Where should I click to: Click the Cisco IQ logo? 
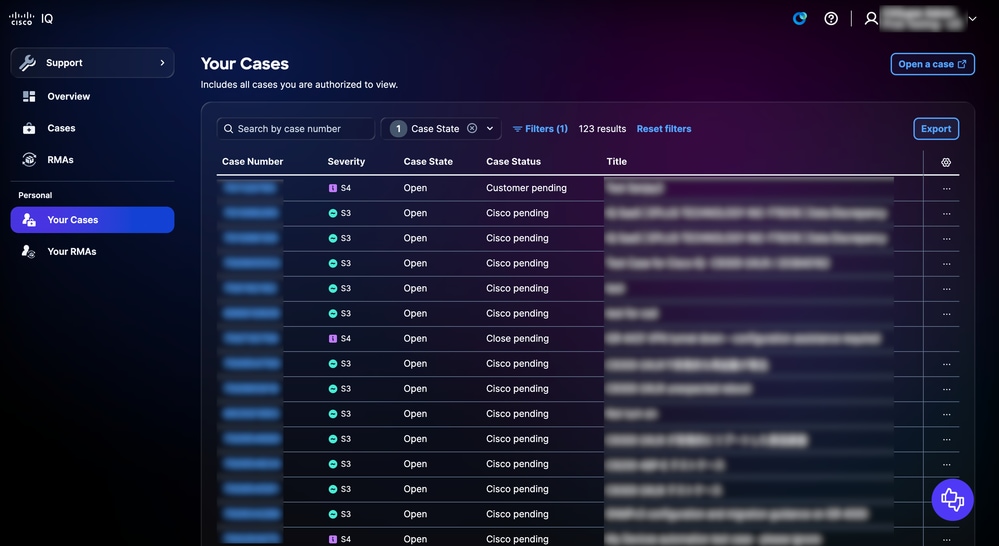(31, 18)
